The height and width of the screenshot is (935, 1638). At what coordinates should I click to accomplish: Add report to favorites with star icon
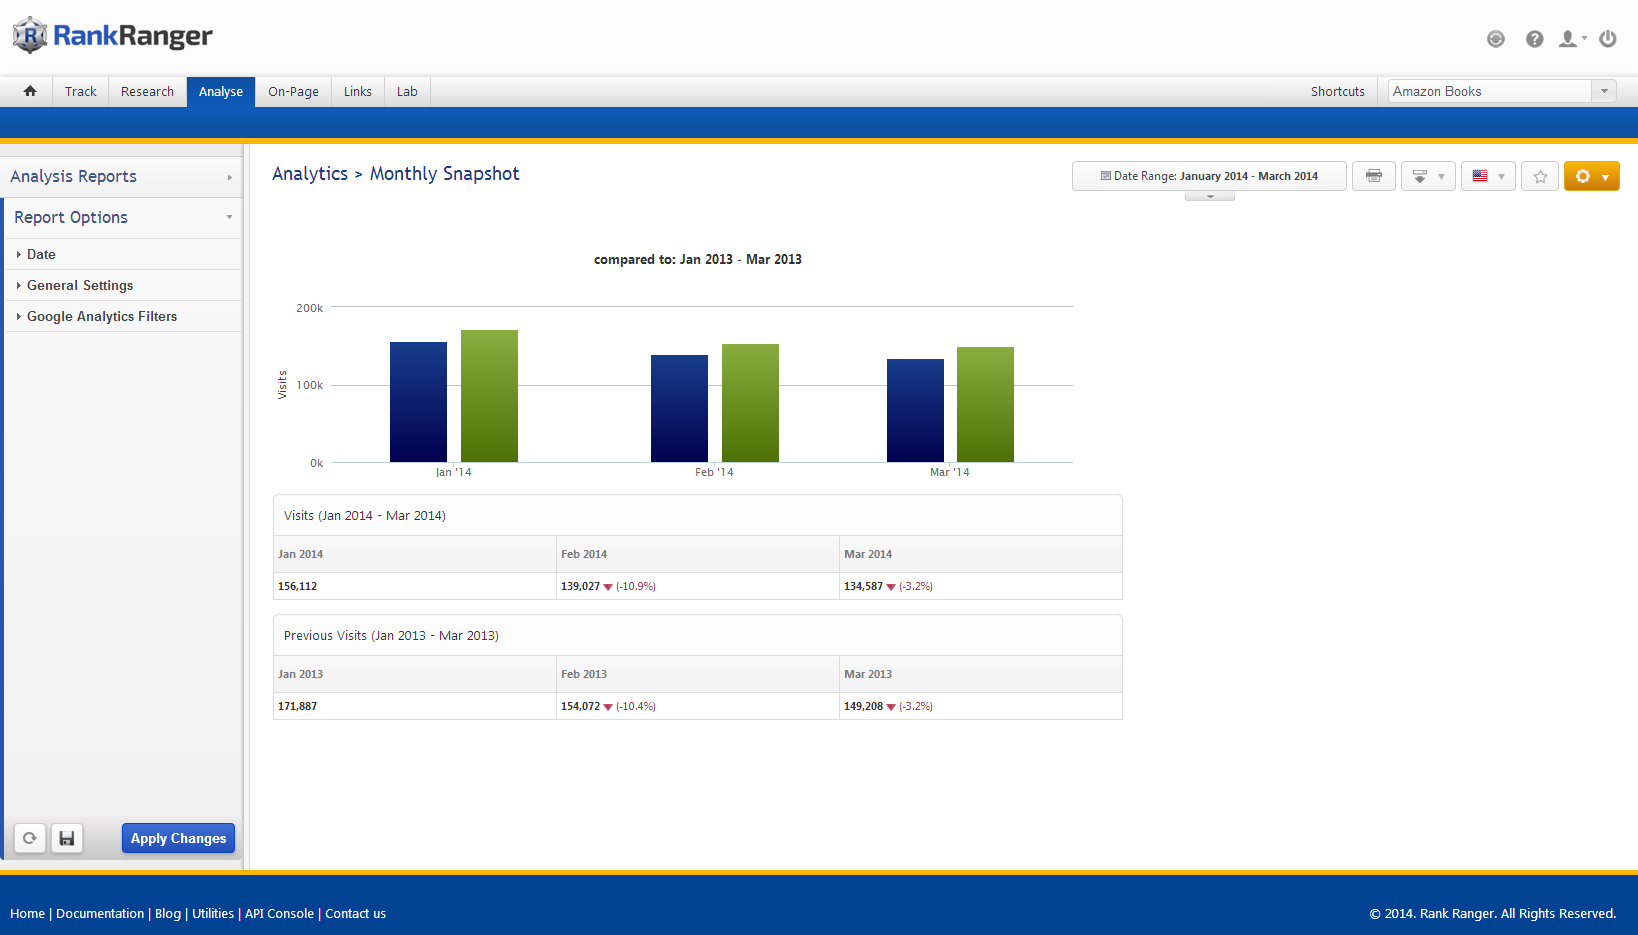(1539, 176)
